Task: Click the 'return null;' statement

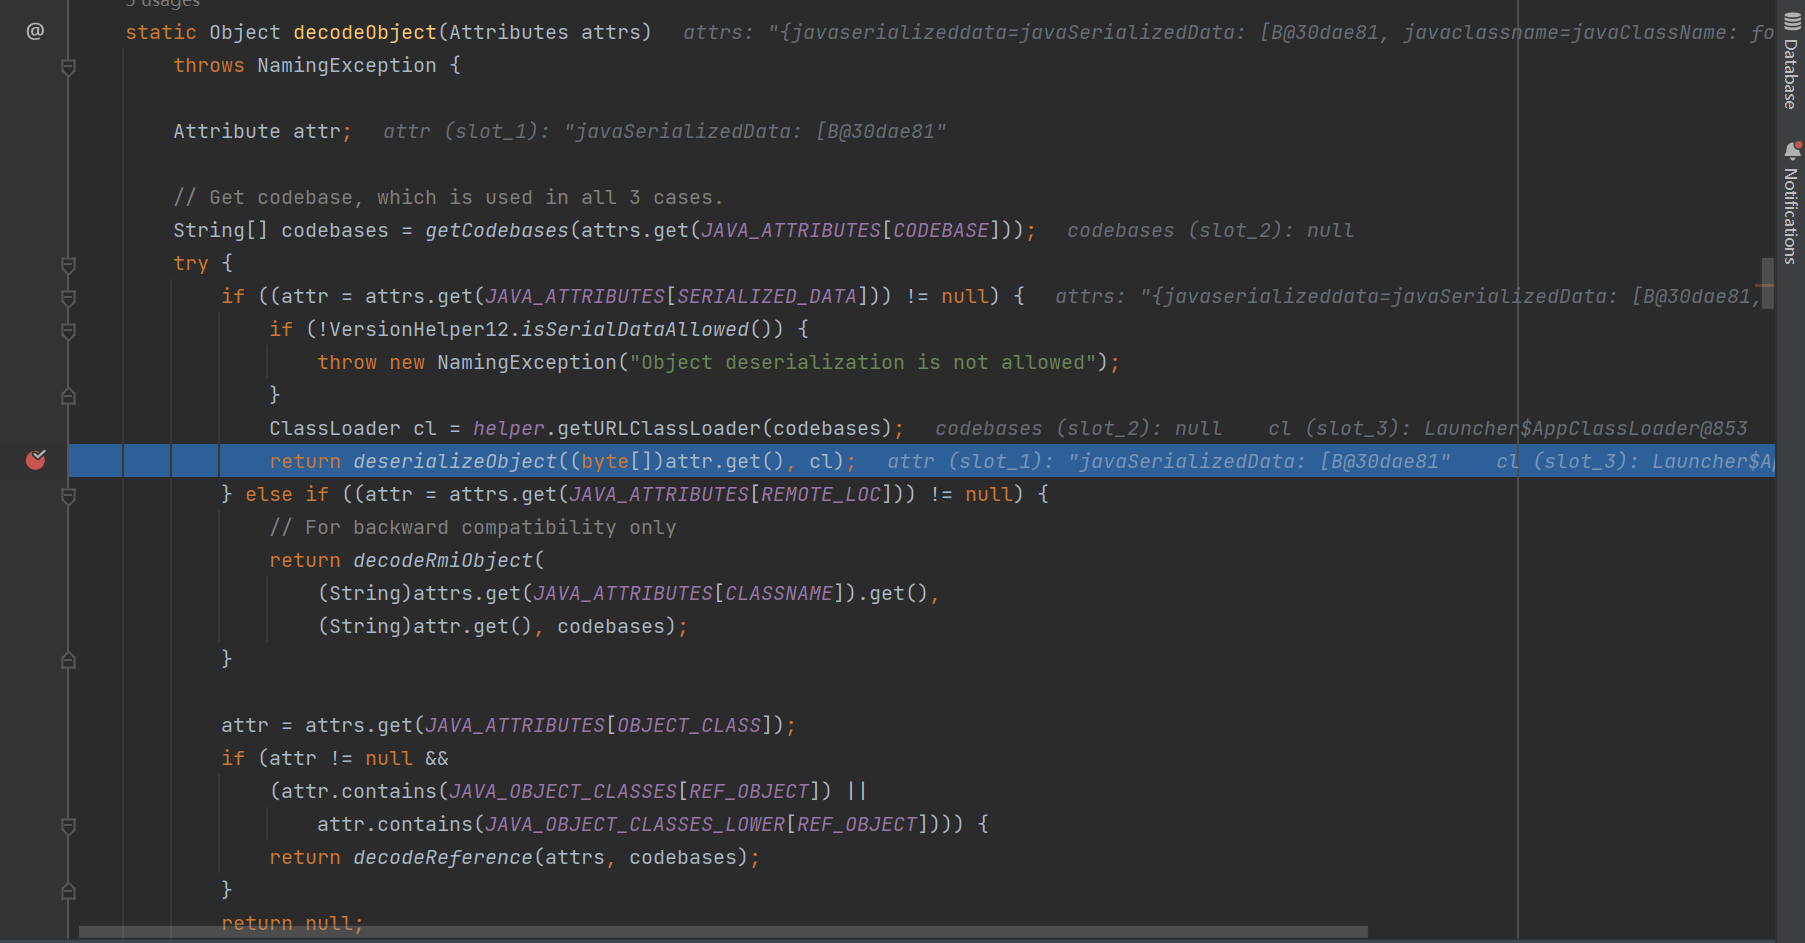Action: point(292,923)
